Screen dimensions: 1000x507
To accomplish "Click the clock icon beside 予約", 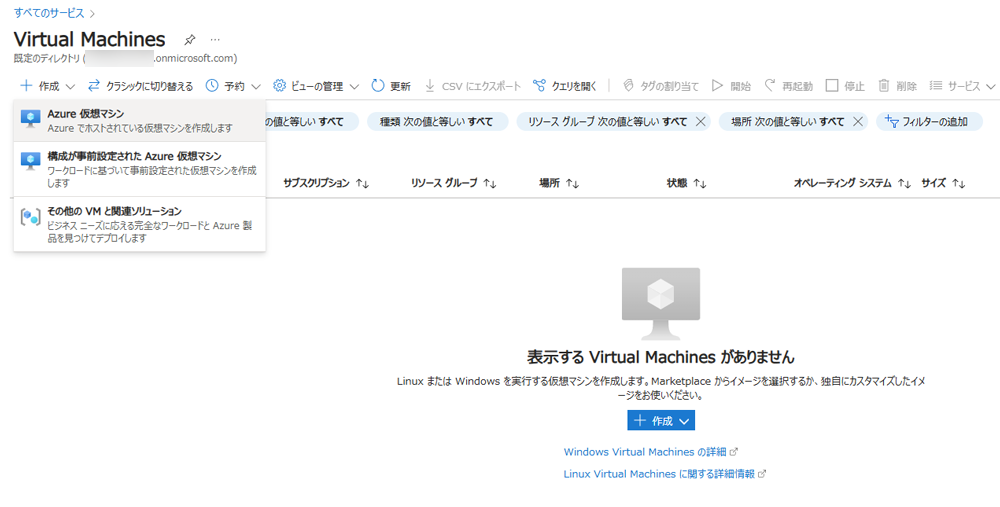I will click(x=212, y=86).
